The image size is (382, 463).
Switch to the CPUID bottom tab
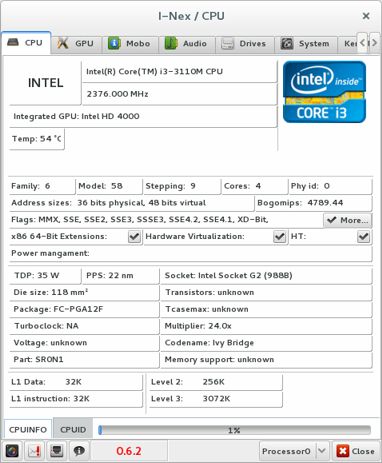[x=73, y=429]
